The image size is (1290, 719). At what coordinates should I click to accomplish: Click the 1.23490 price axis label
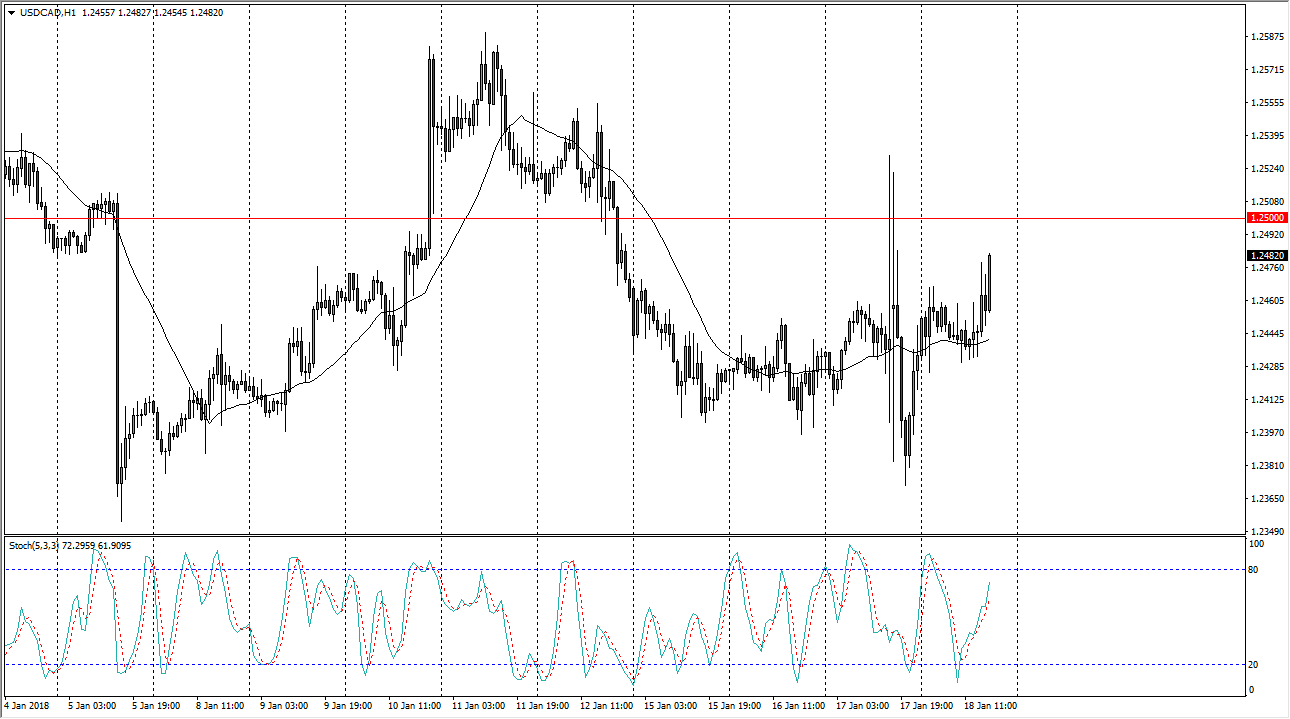pos(1266,531)
